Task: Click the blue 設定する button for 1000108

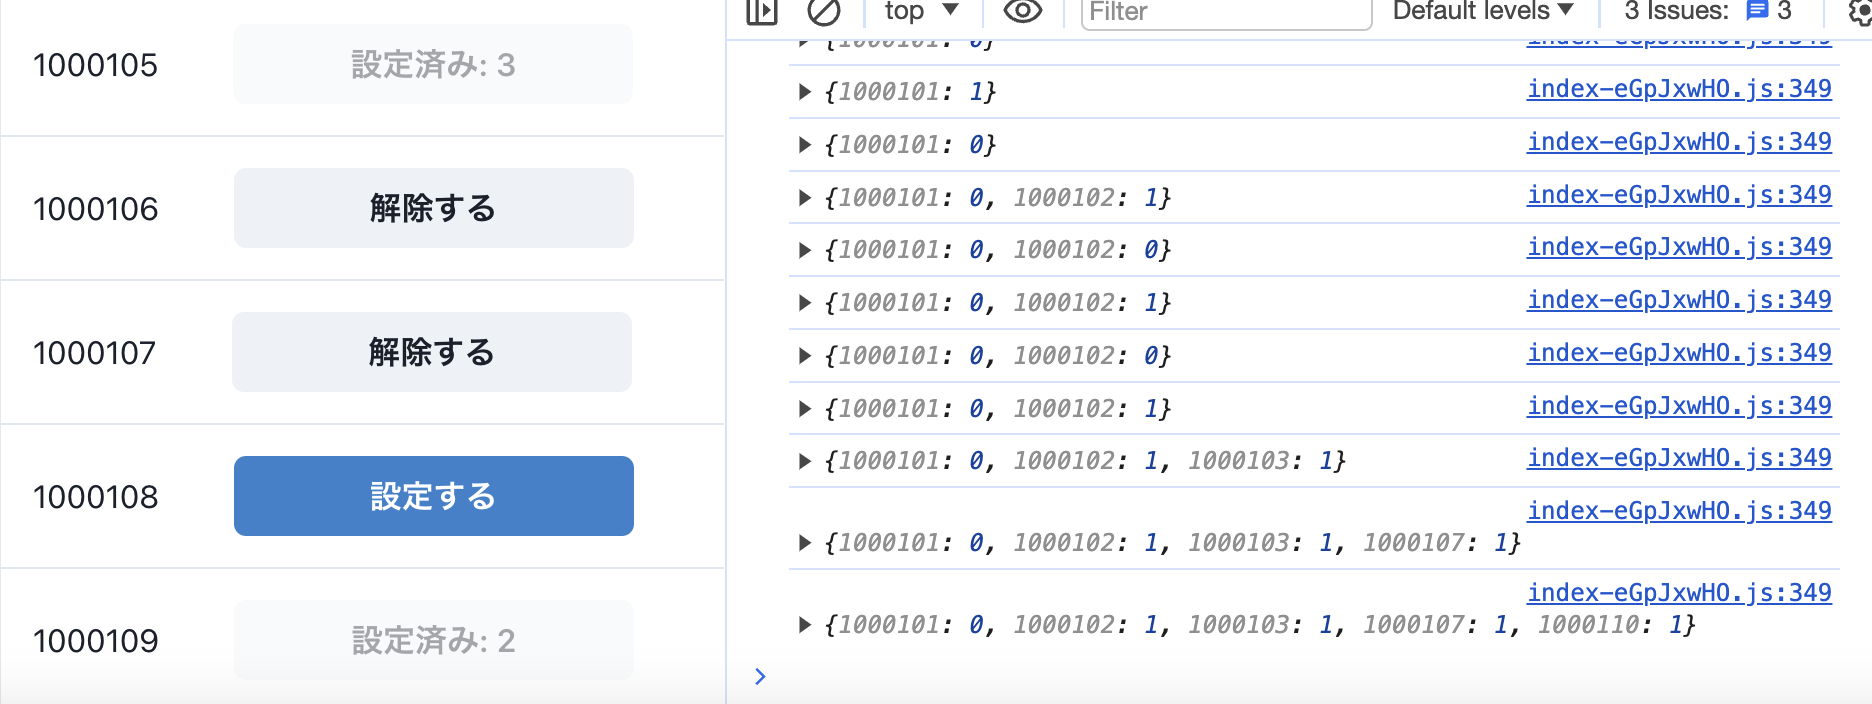Action: (x=433, y=496)
